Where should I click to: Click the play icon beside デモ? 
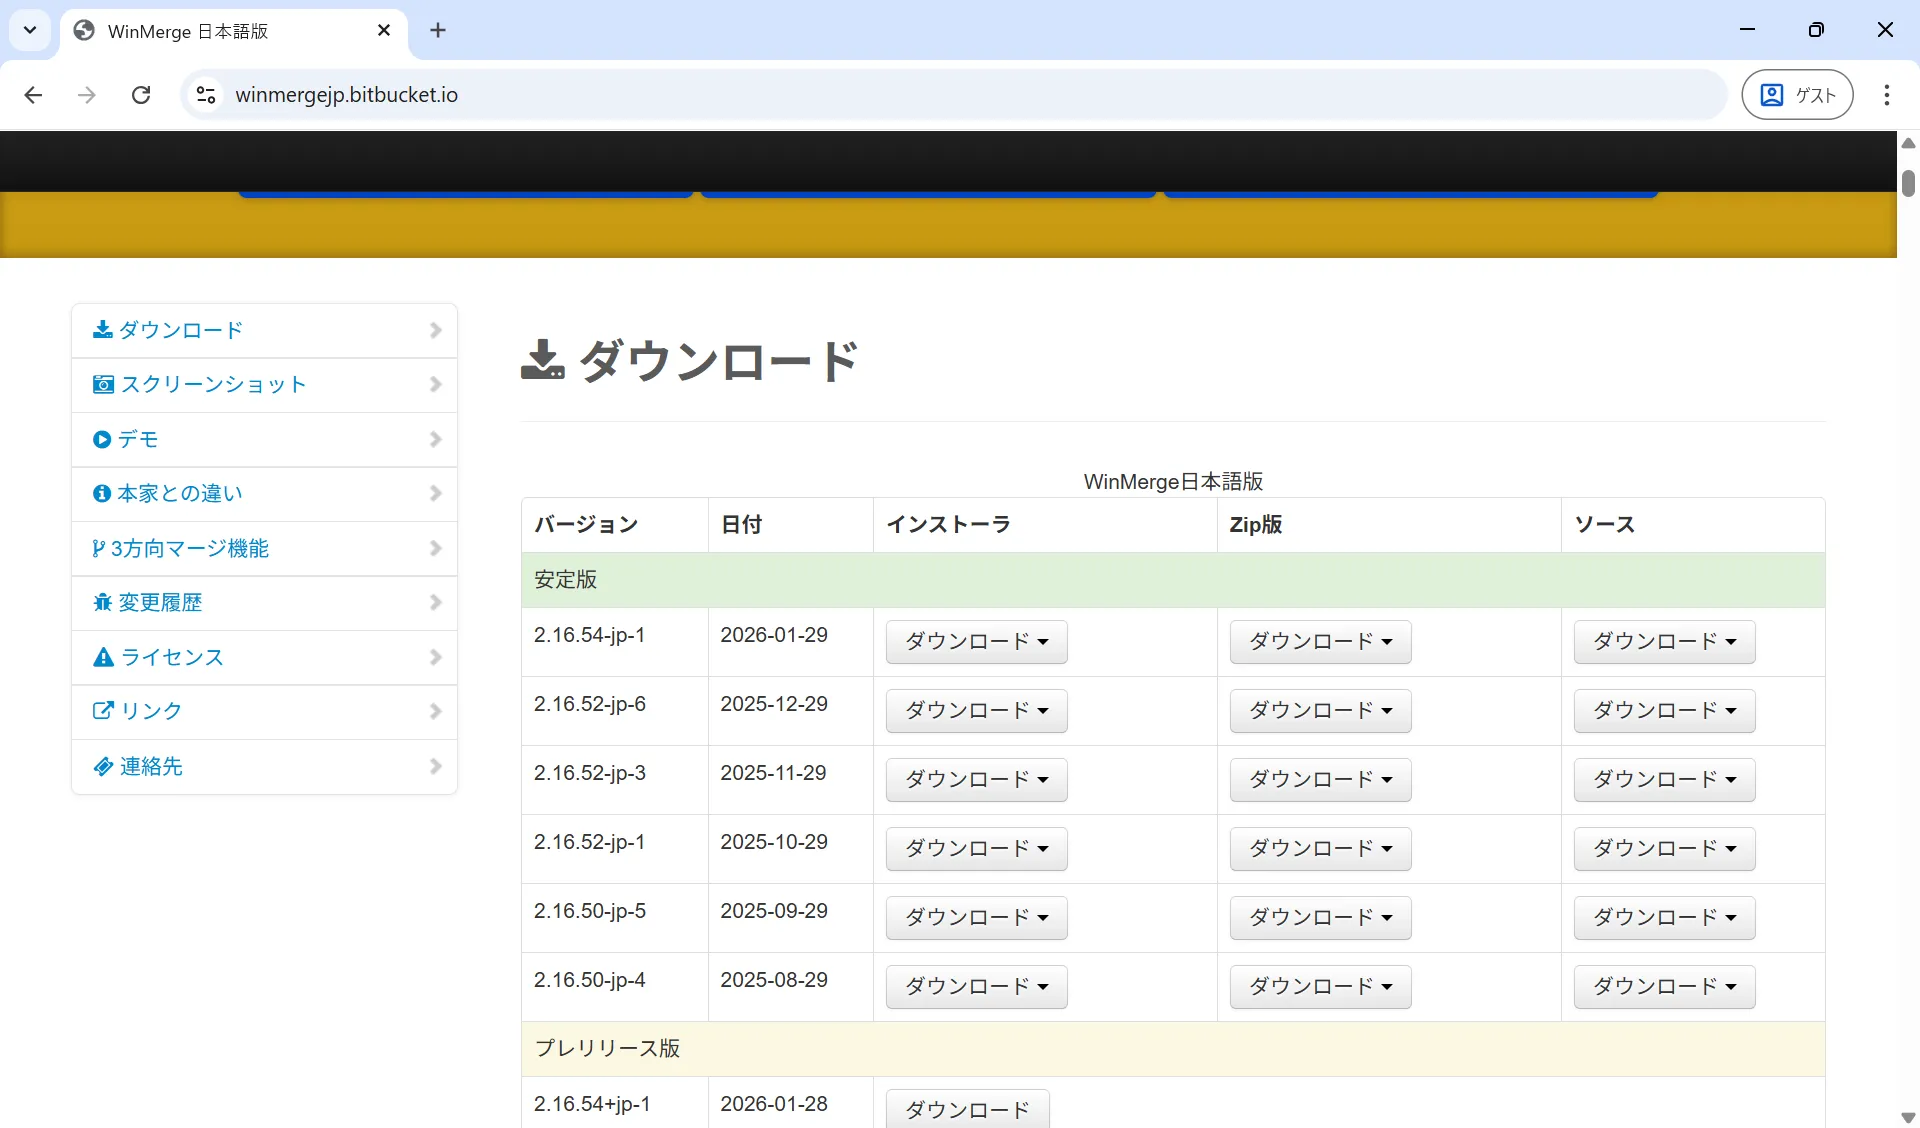[x=103, y=439]
